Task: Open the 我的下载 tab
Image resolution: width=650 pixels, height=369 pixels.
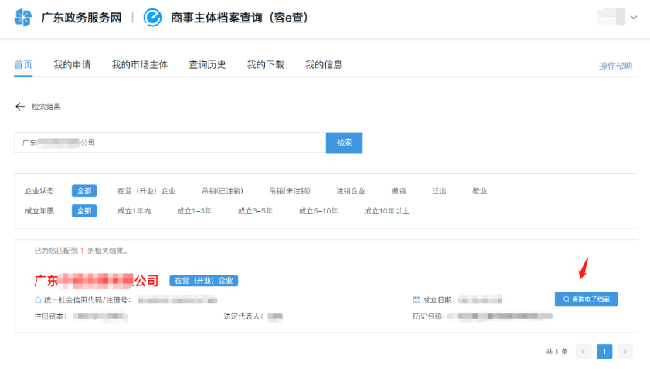Action: tap(266, 65)
